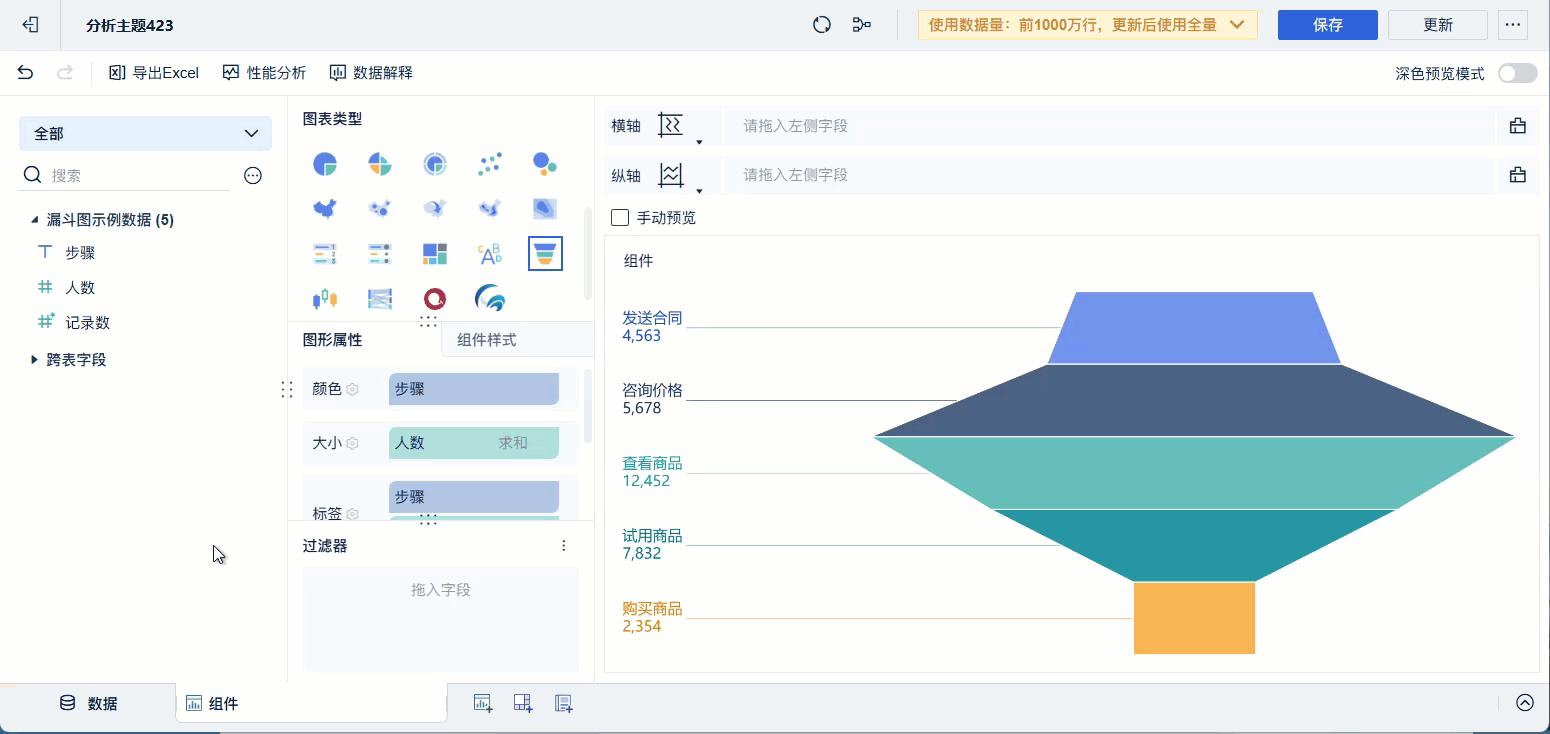Open the 标签 settings gear

click(x=352, y=514)
